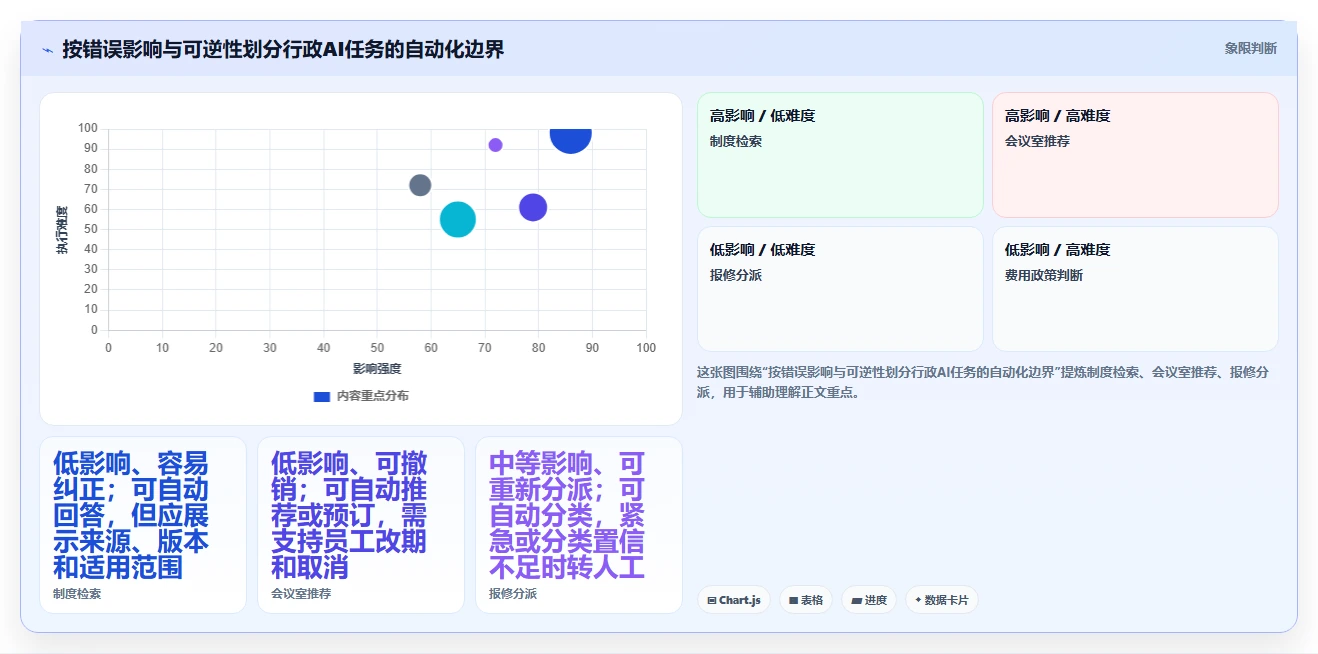The image size is (1318, 654).
Task: Click the cyan bubble in the chart
Action: [x=458, y=219]
